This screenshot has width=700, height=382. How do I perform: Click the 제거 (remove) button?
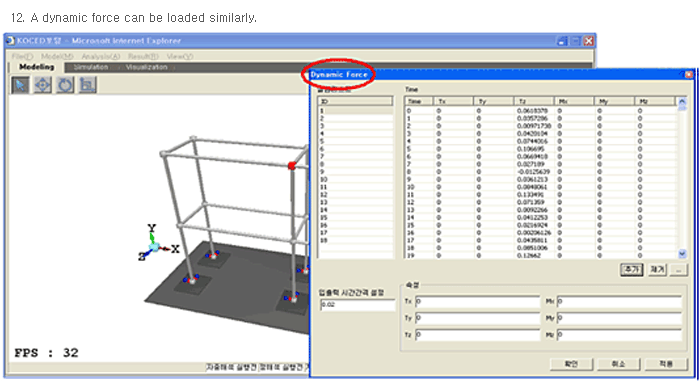pos(657,270)
